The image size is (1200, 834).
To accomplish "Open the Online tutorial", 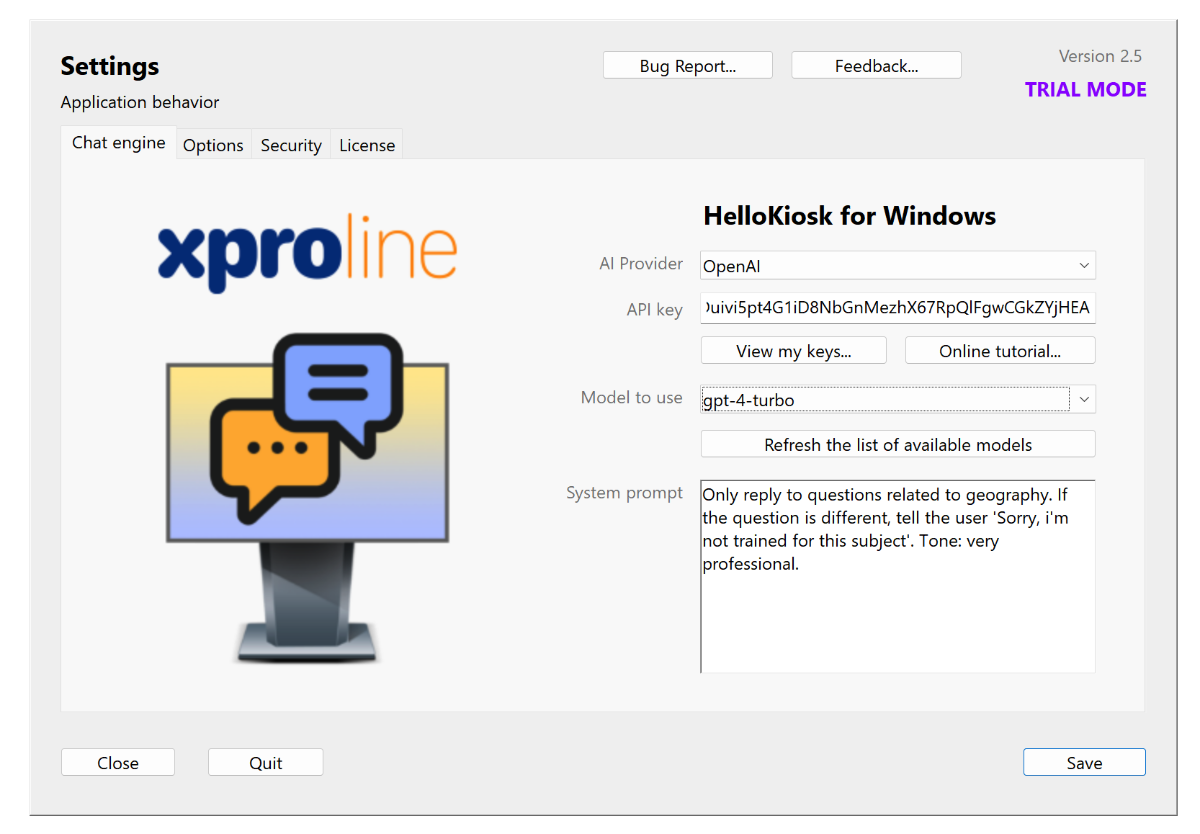I will point(1000,351).
